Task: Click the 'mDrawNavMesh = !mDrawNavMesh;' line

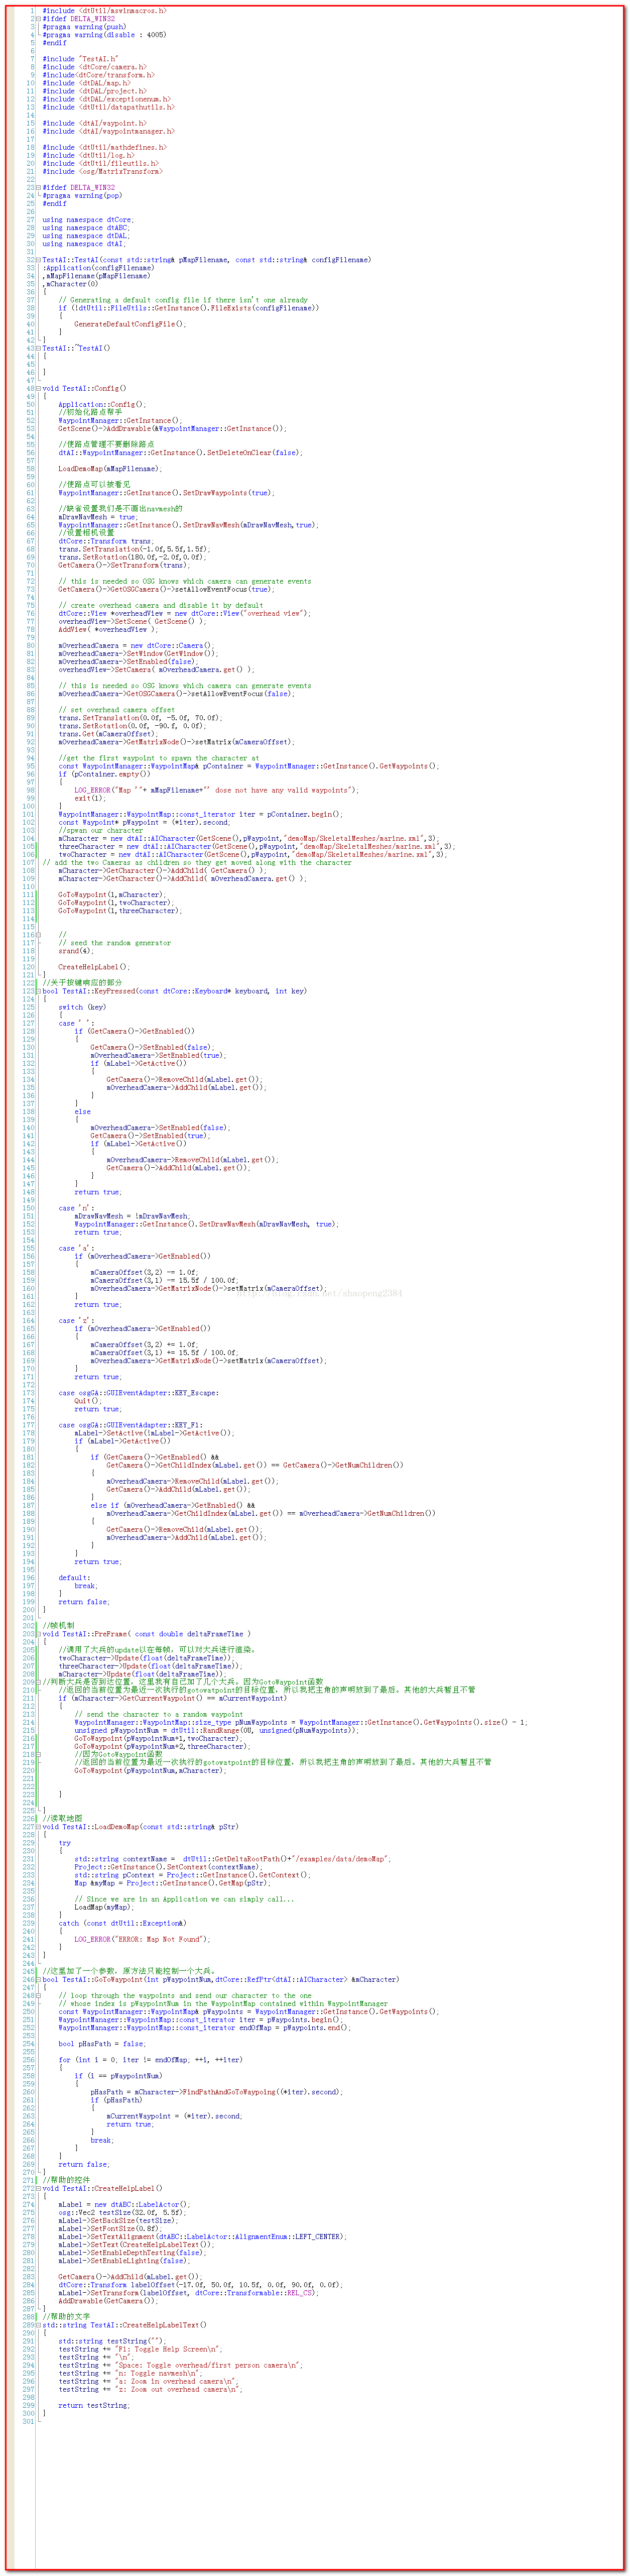Action: coord(132,1216)
